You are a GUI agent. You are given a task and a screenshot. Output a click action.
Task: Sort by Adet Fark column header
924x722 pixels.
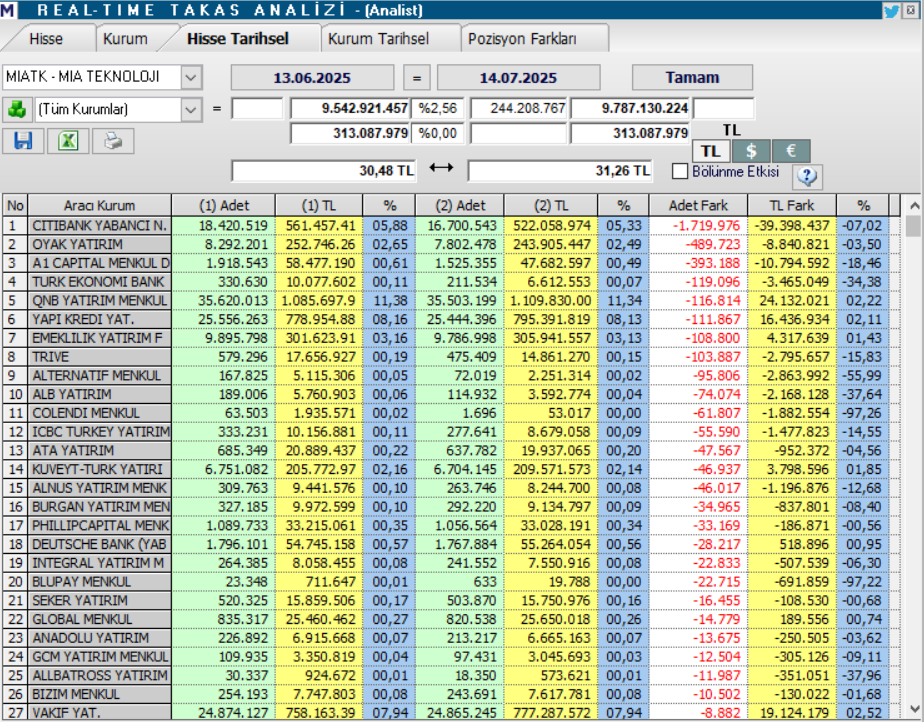698,206
